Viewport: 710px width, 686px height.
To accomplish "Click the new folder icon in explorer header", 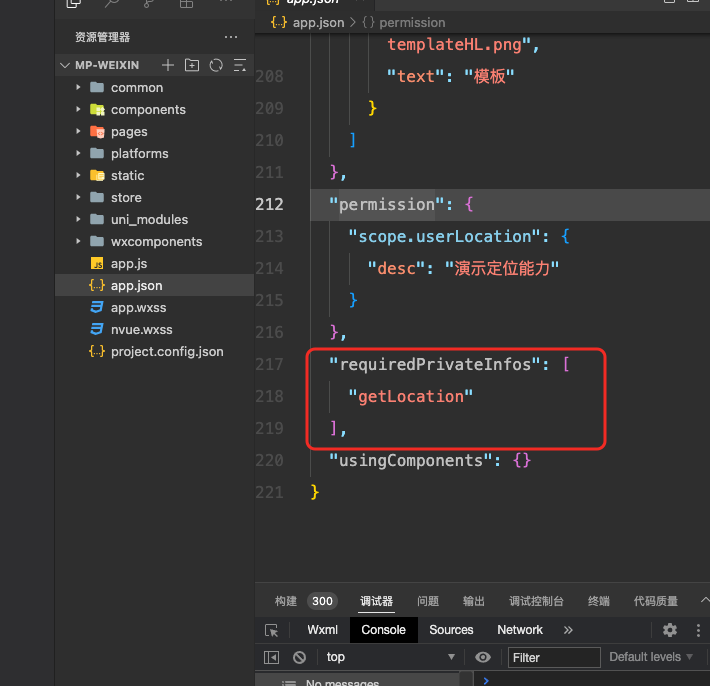I will pos(192,65).
